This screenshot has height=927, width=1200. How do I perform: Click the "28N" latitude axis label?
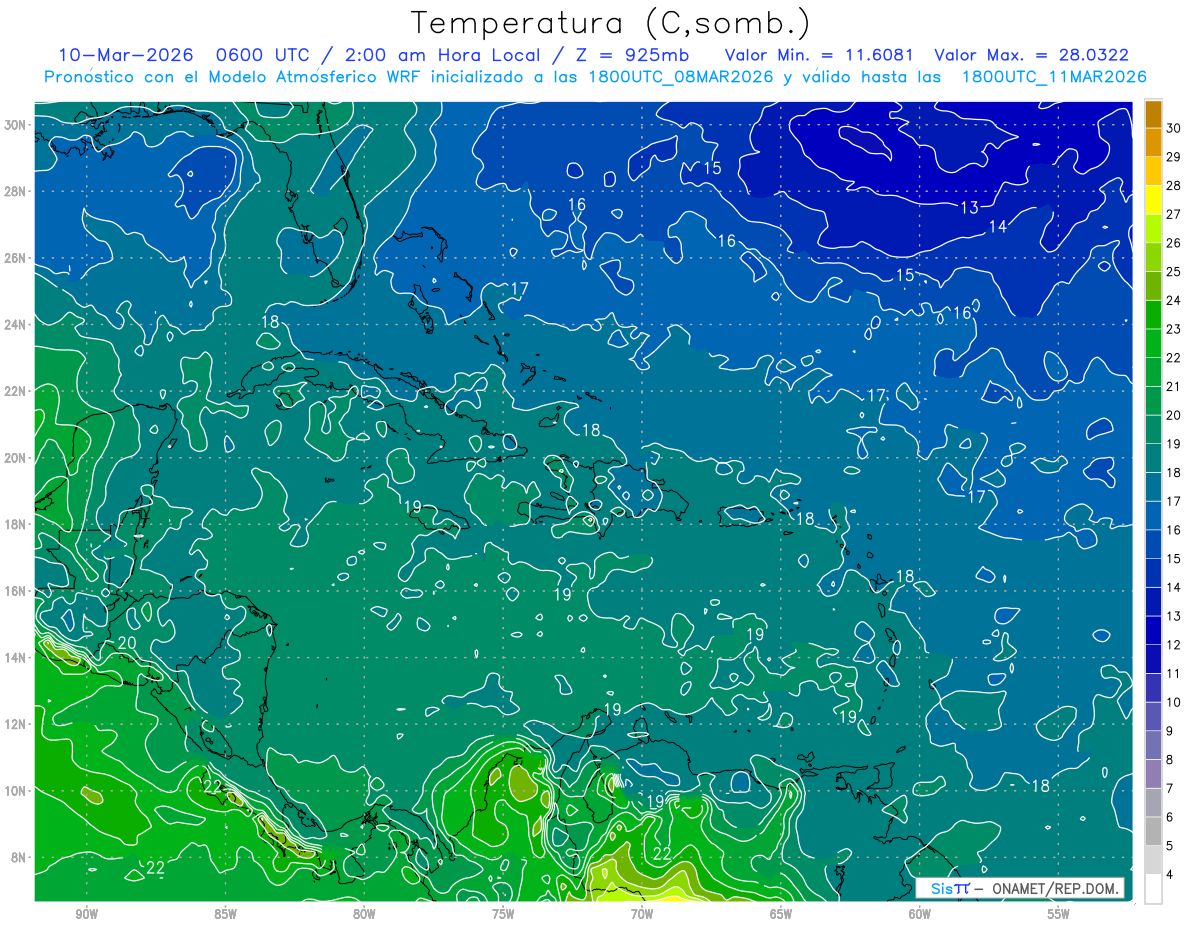coord(15,191)
